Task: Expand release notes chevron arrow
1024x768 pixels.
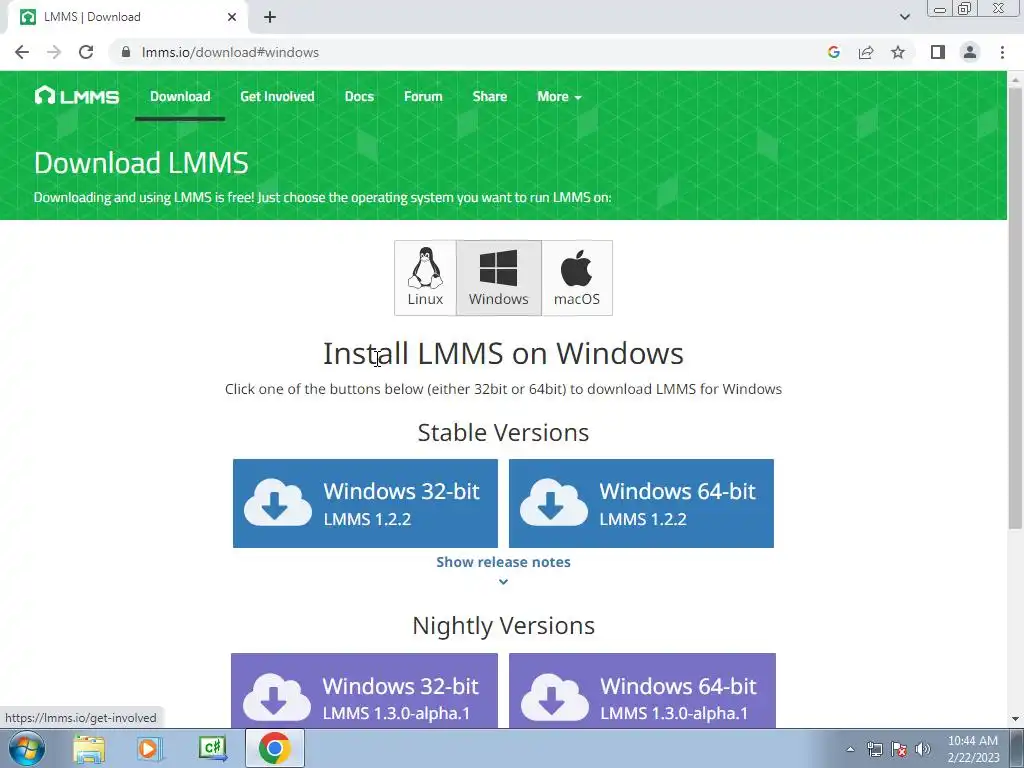Action: (x=503, y=581)
